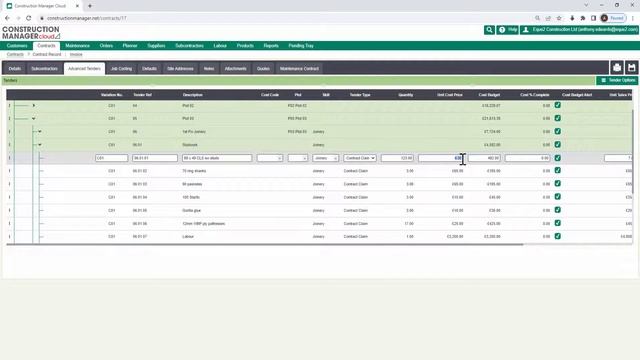This screenshot has height=360, width=640.
Task: Toggle Cost Budget Alert checkbox for Plot 03
Action: coord(558,118)
